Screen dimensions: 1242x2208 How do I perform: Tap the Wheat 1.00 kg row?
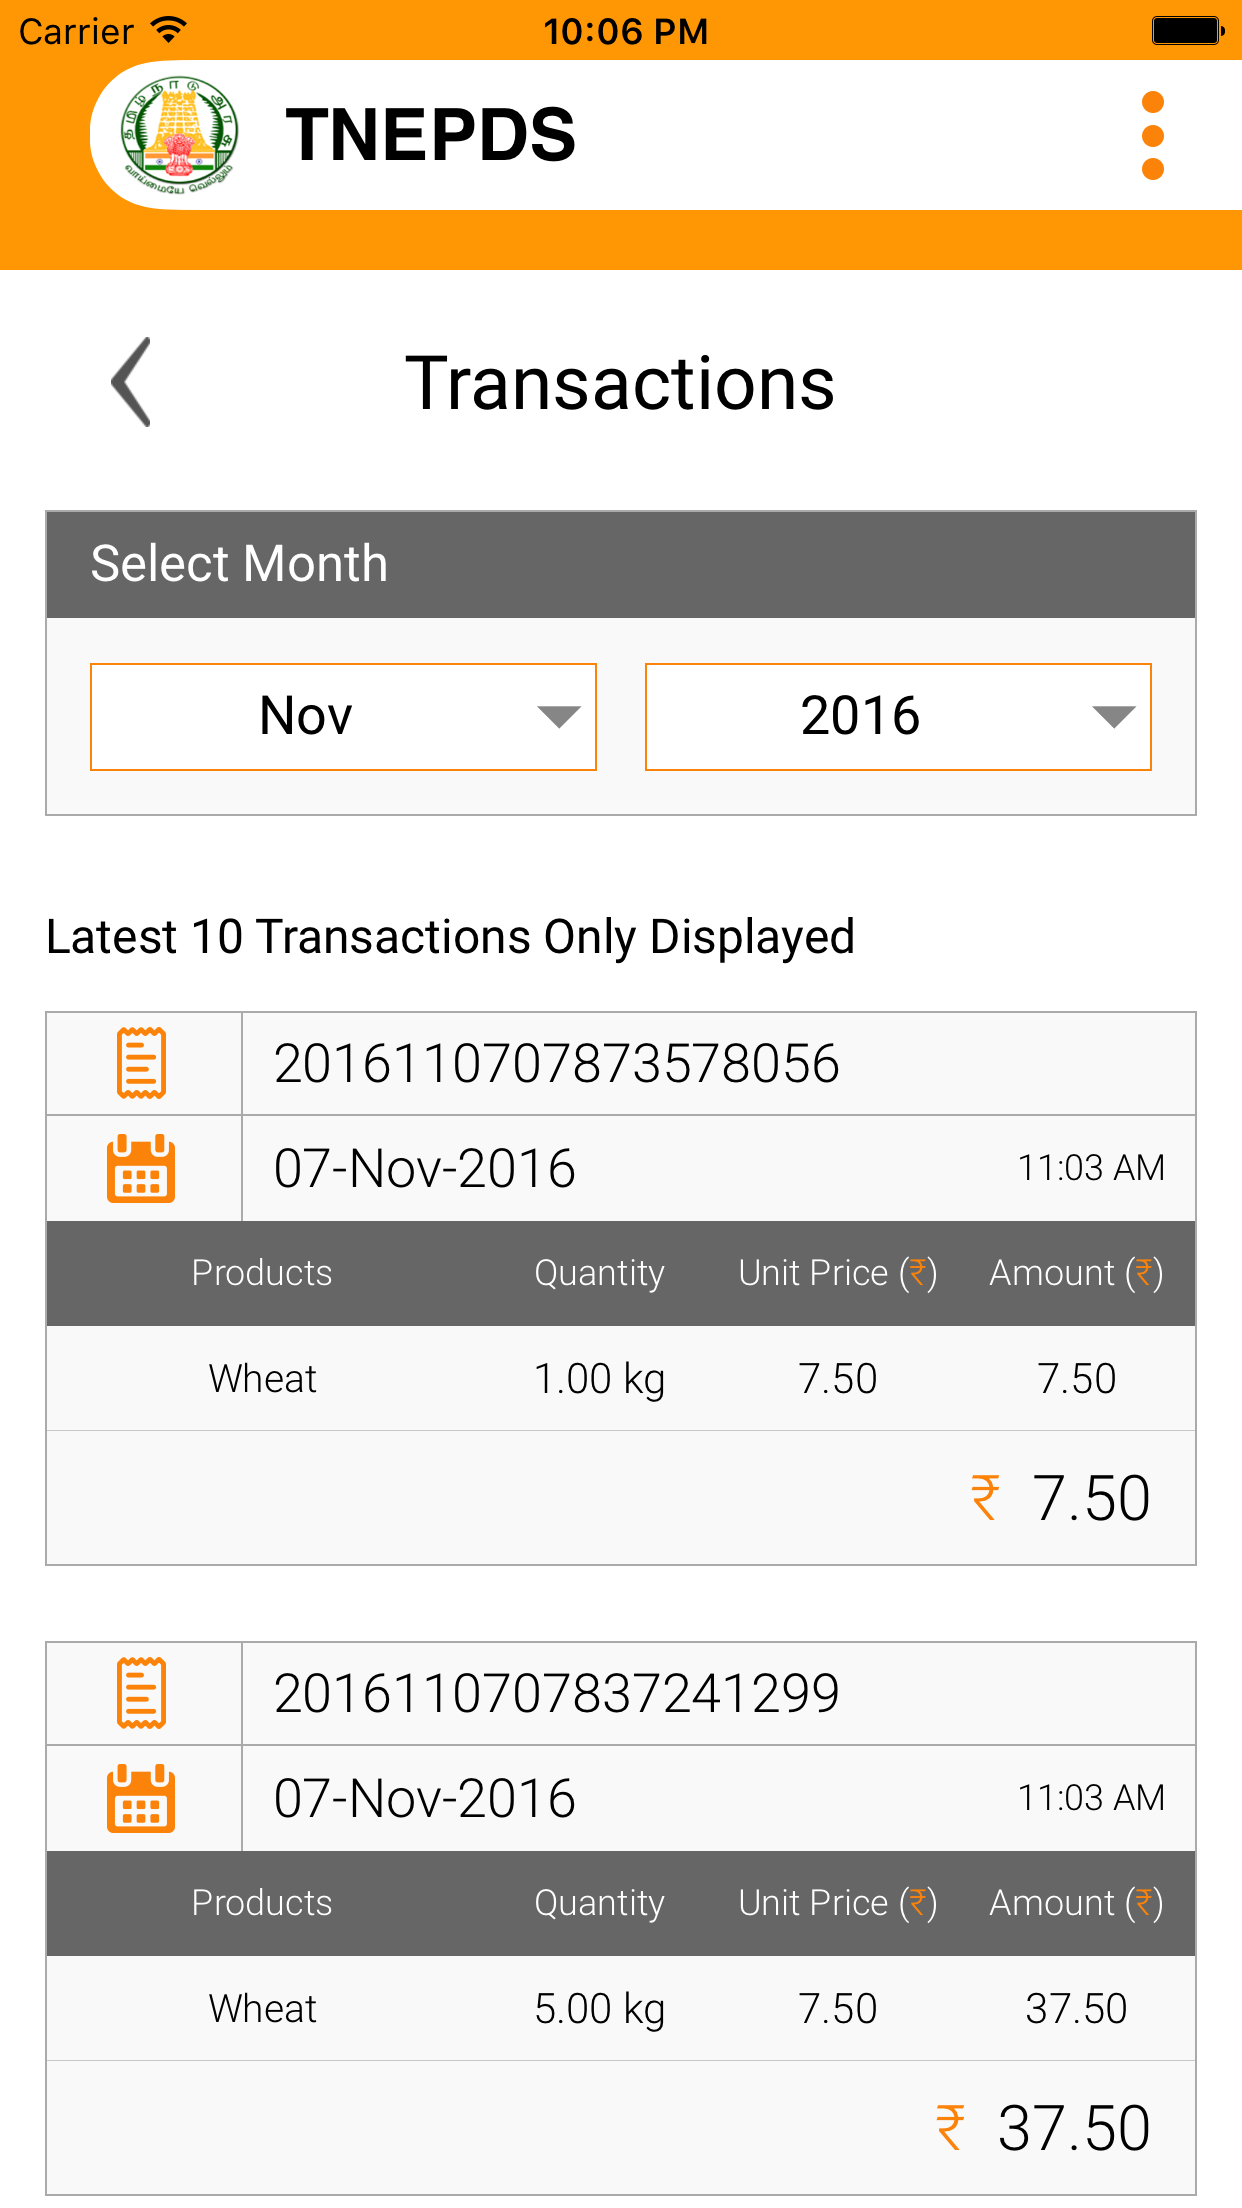click(x=621, y=1378)
